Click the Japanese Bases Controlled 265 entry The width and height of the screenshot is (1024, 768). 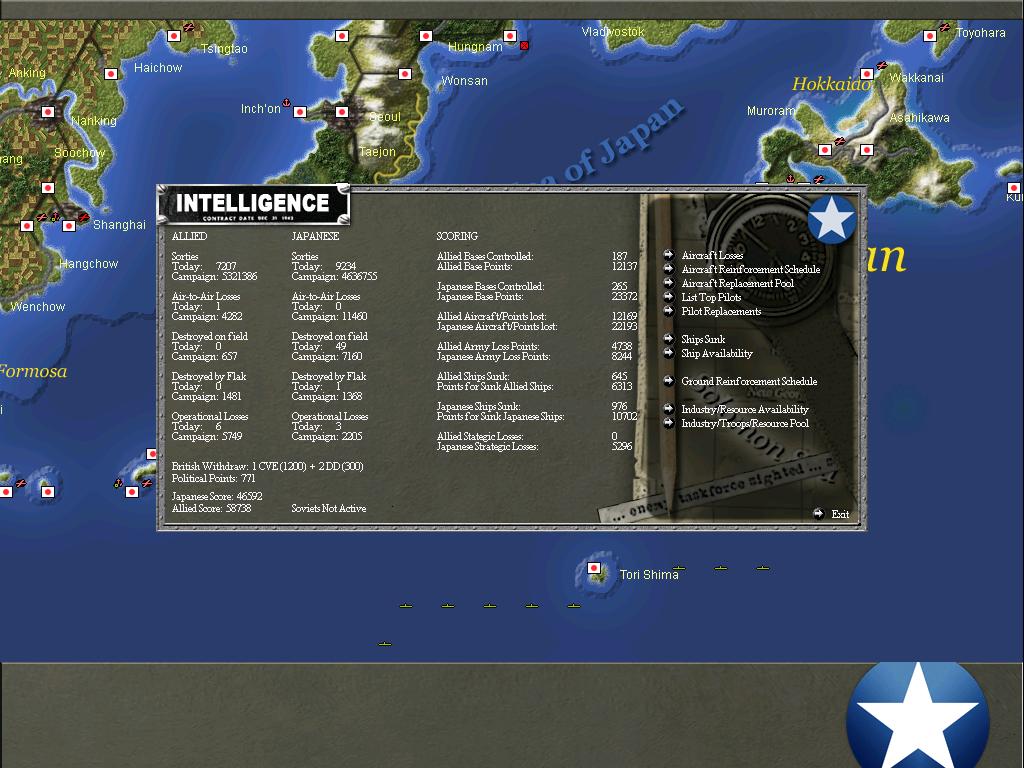click(x=532, y=286)
